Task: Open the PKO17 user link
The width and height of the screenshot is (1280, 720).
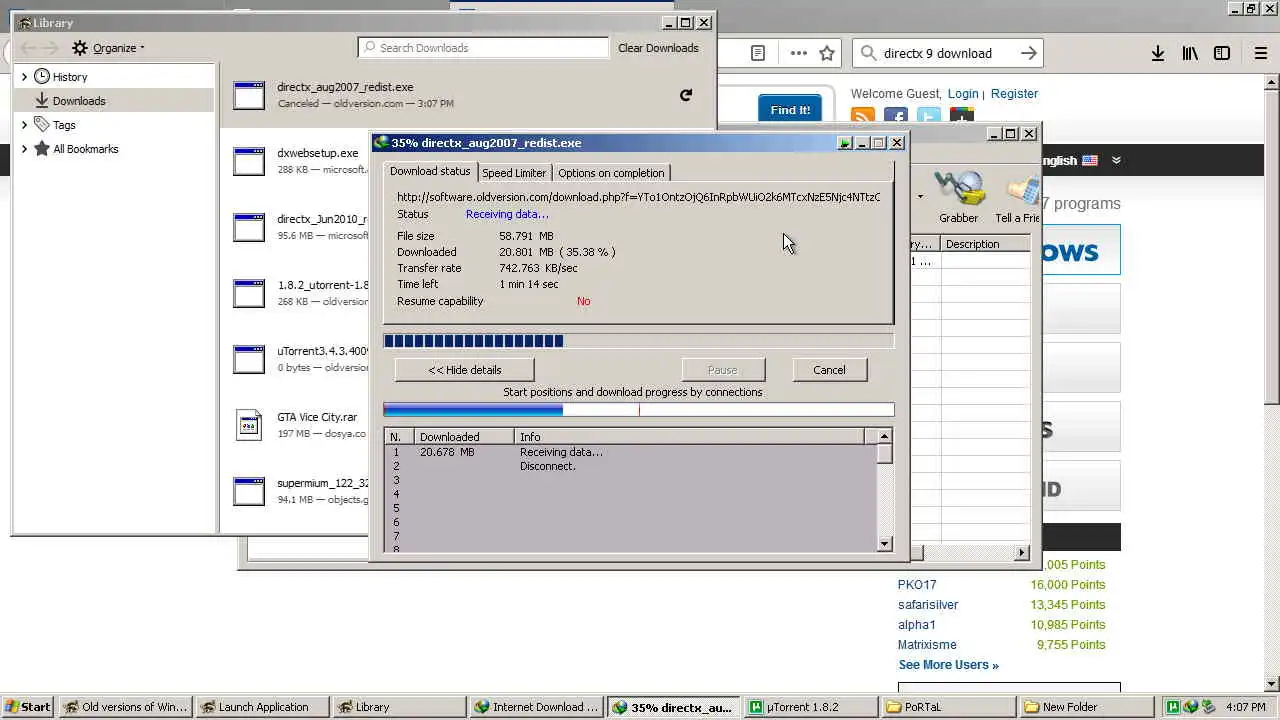Action: click(917, 585)
